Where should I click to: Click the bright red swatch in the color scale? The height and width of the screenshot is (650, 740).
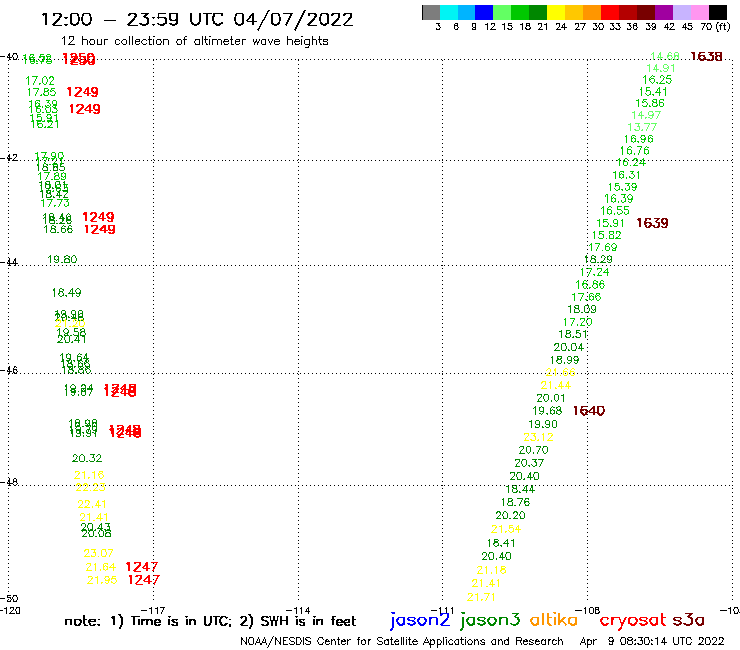(610, 12)
